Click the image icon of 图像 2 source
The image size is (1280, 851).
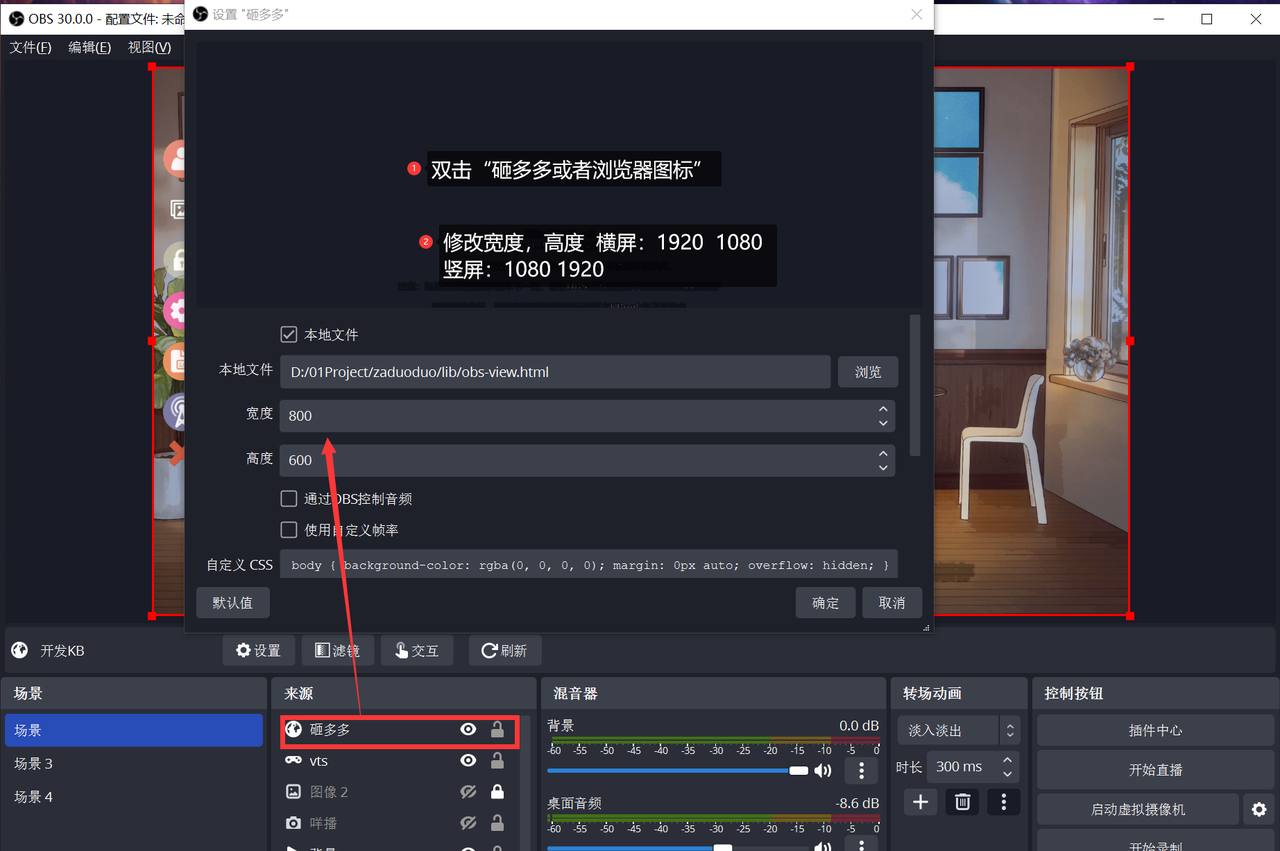pos(293,792)
